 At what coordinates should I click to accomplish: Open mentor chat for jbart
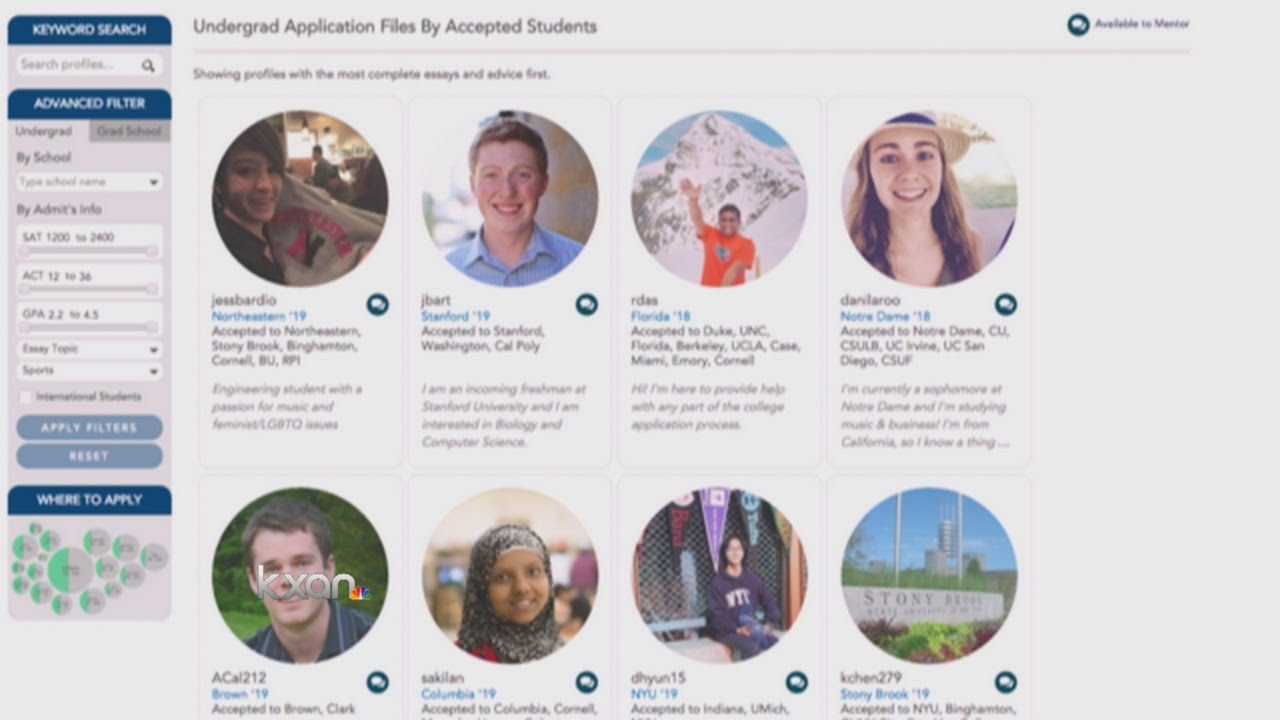click(x=587, y=304)
